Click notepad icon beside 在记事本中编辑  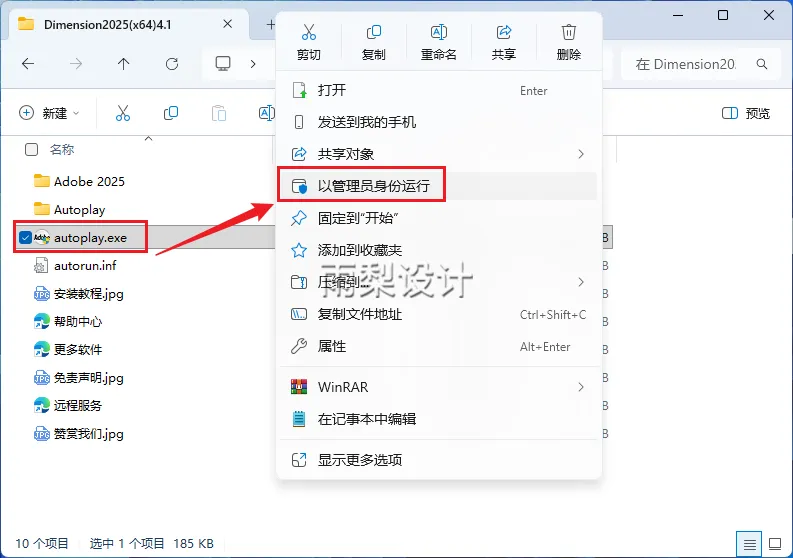tap(299, 419)
